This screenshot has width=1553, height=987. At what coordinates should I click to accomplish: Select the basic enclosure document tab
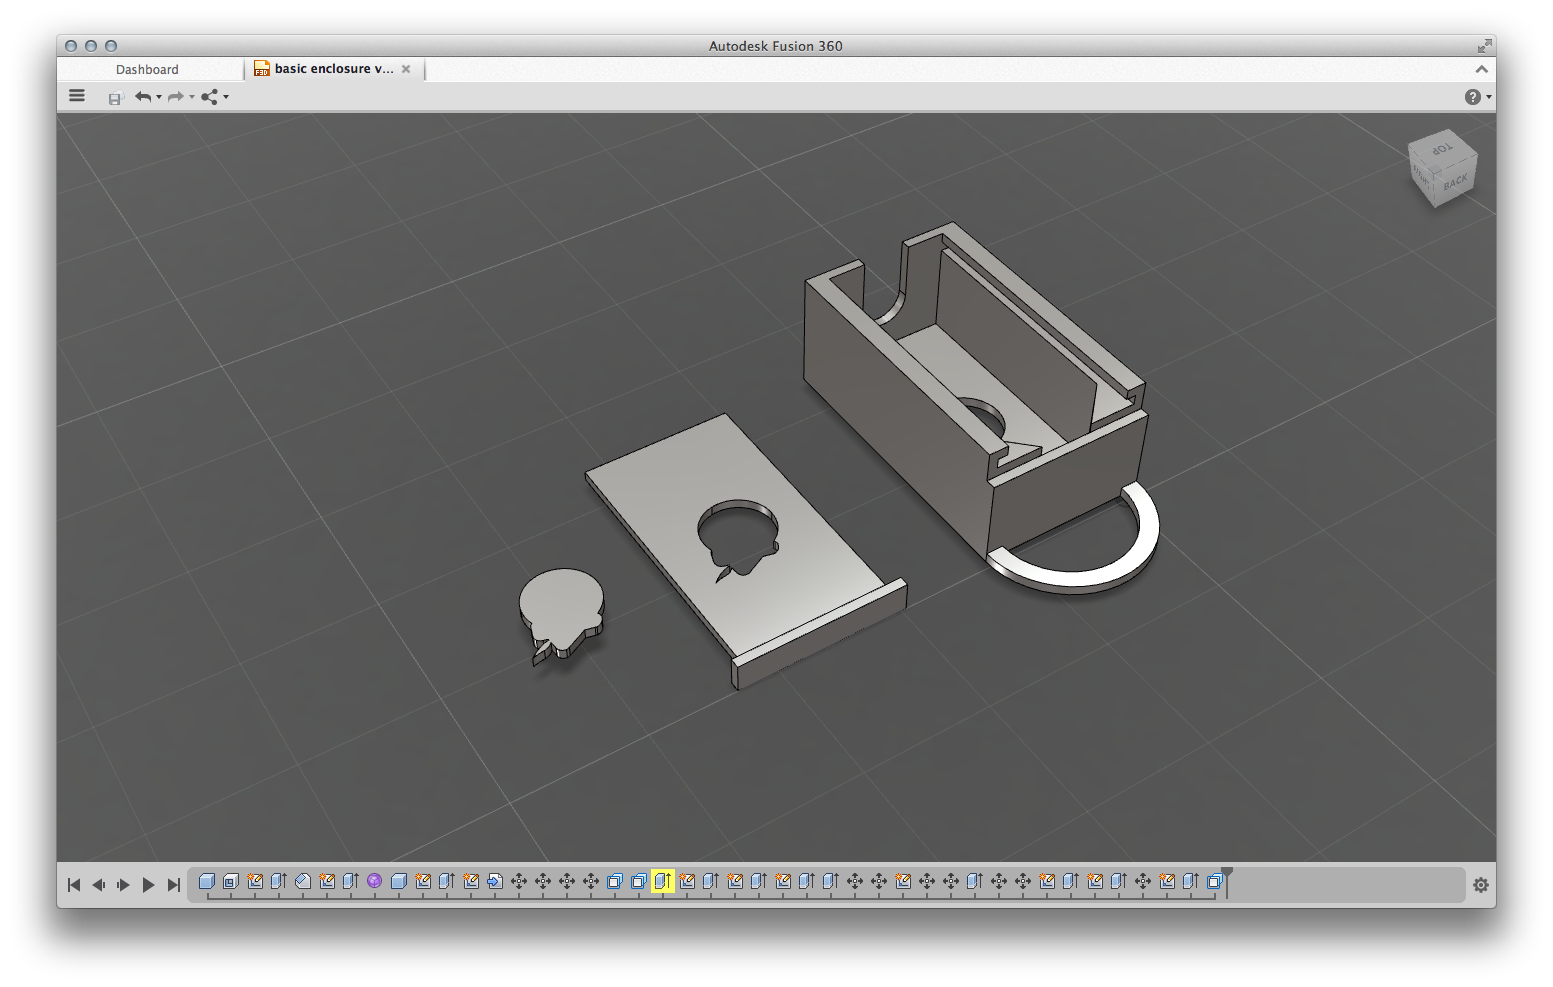tap(334, 69)
